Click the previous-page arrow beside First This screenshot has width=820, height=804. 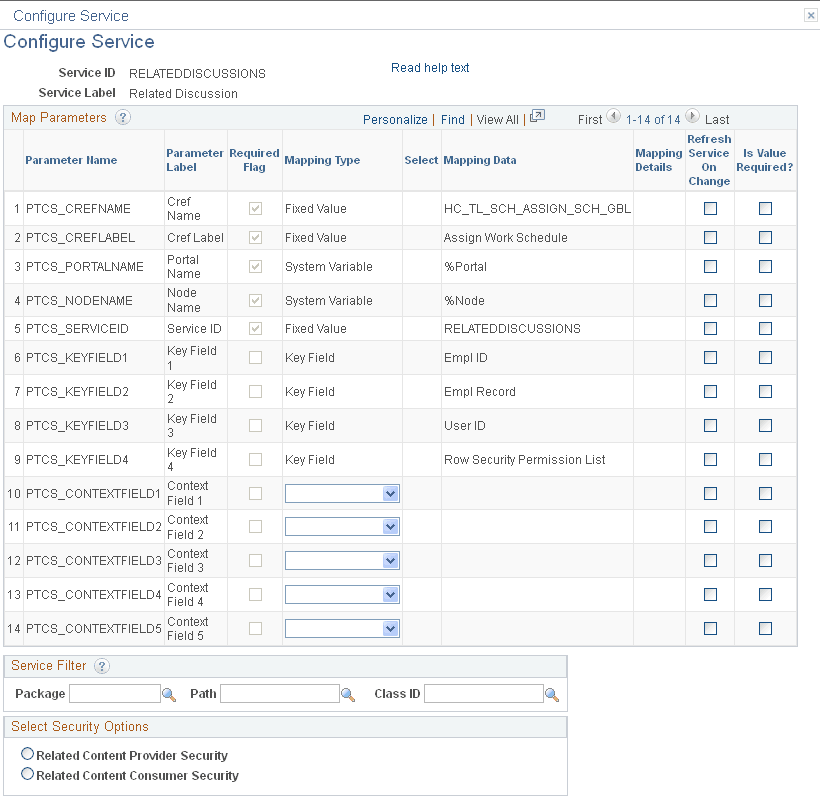(615, 116)
